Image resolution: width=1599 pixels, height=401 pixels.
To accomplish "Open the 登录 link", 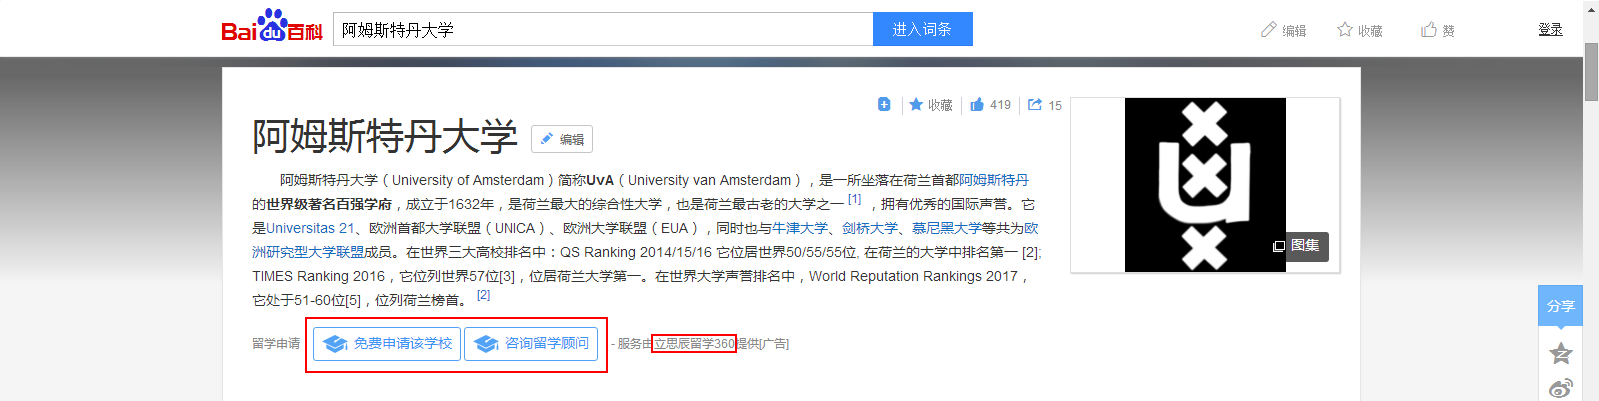I will [1550, 30].
